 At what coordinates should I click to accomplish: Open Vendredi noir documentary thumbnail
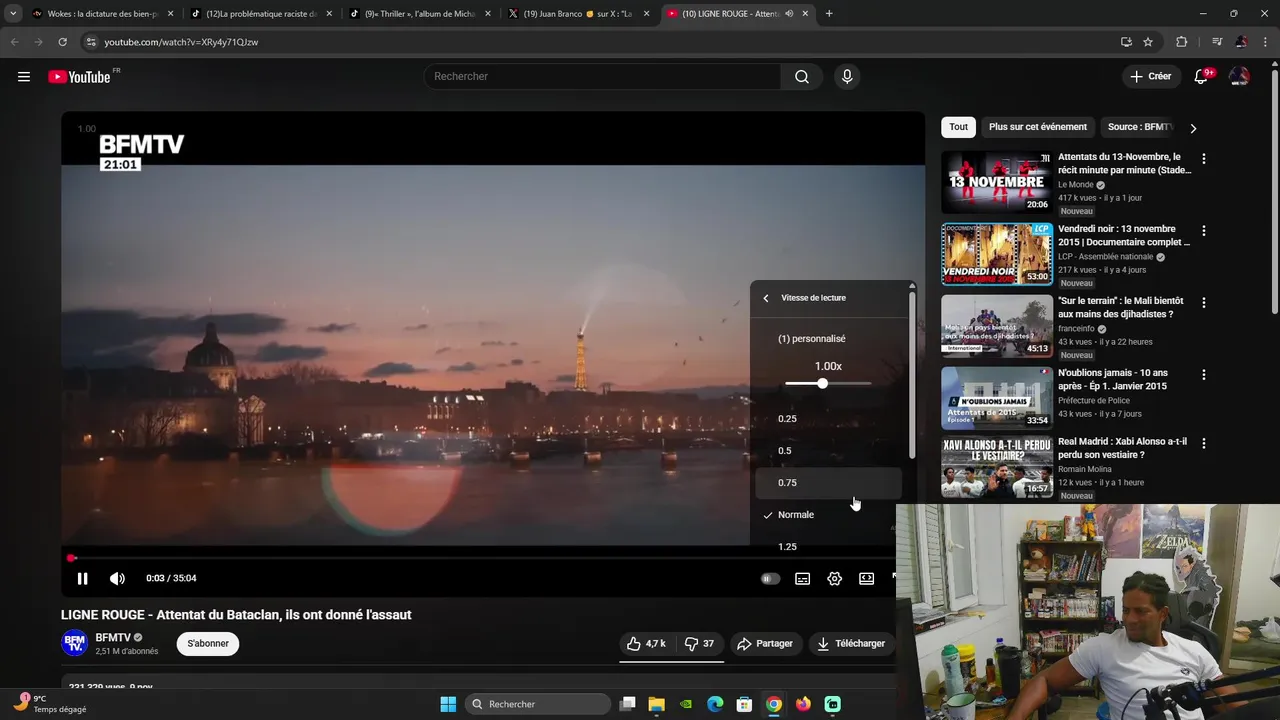[x=997, y=254]
